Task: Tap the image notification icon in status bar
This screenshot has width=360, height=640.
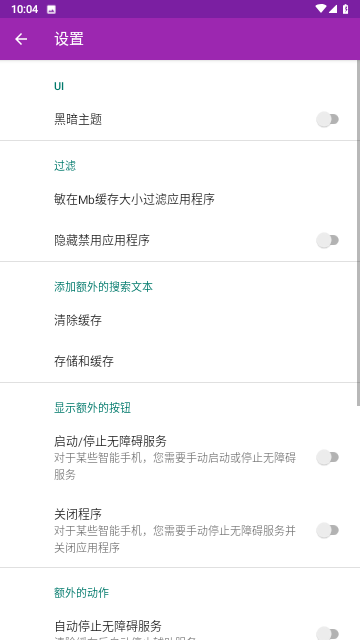Action: [51, 9]
